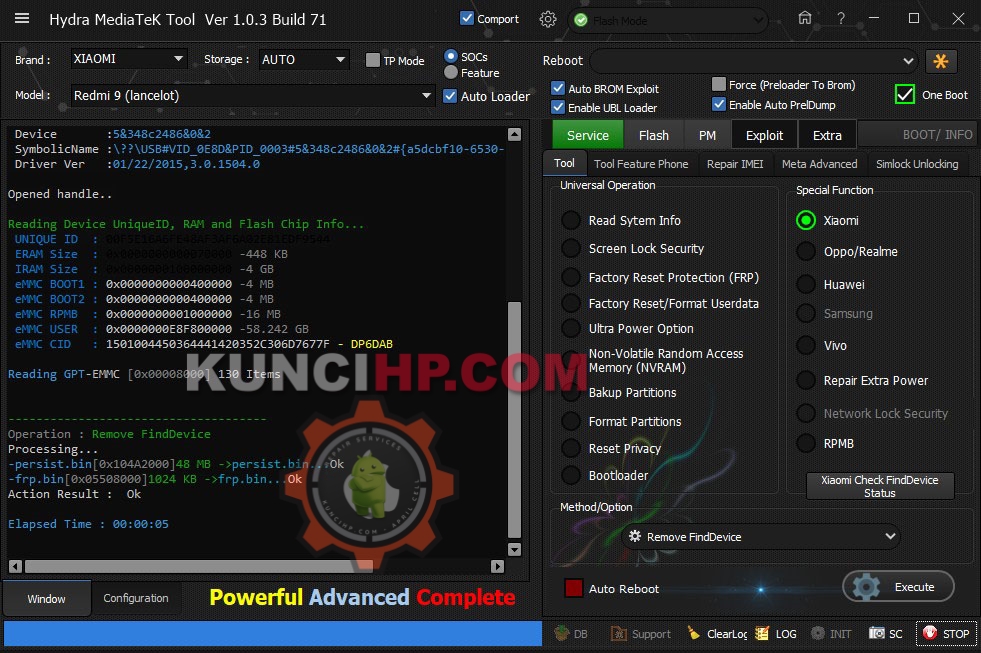Viewport: 981px width, 653px height.
Task: Open settings gear icon in title bar
Action: [547, 19]
